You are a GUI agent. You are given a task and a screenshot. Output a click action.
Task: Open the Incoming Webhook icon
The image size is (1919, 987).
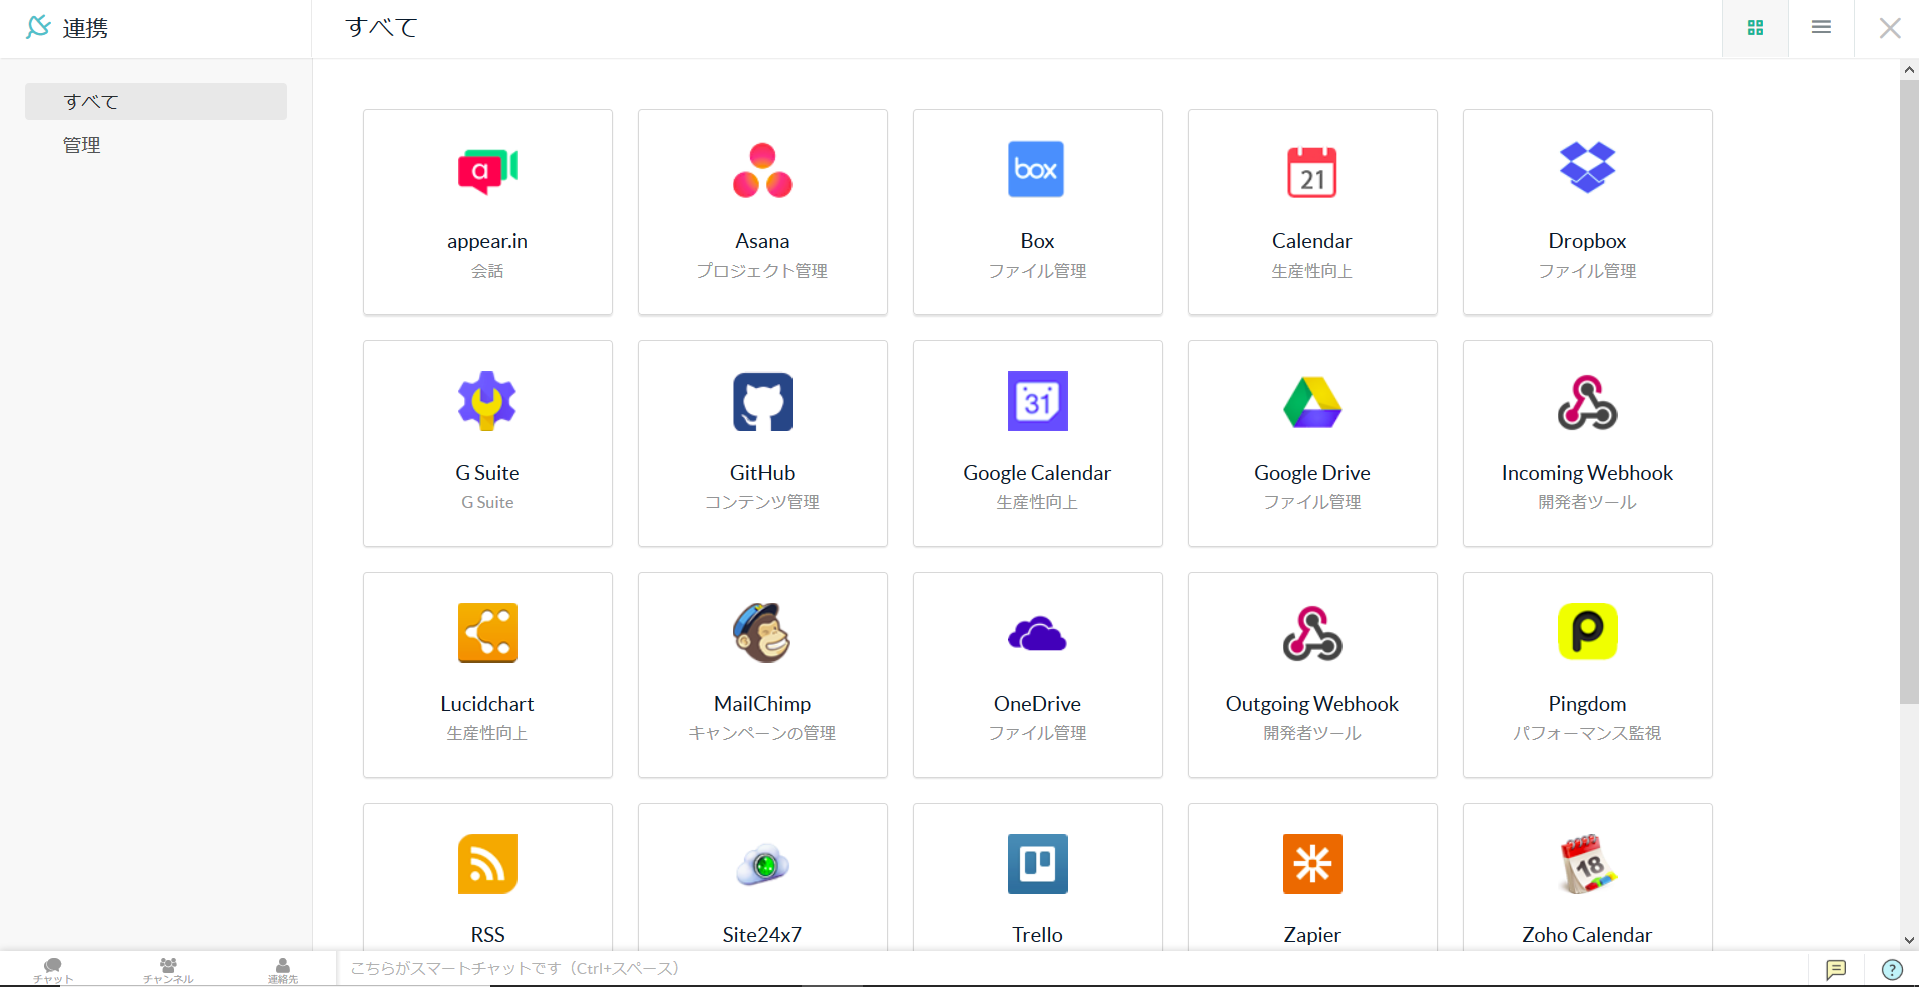pyautogui.click(x=1587, y=402)
